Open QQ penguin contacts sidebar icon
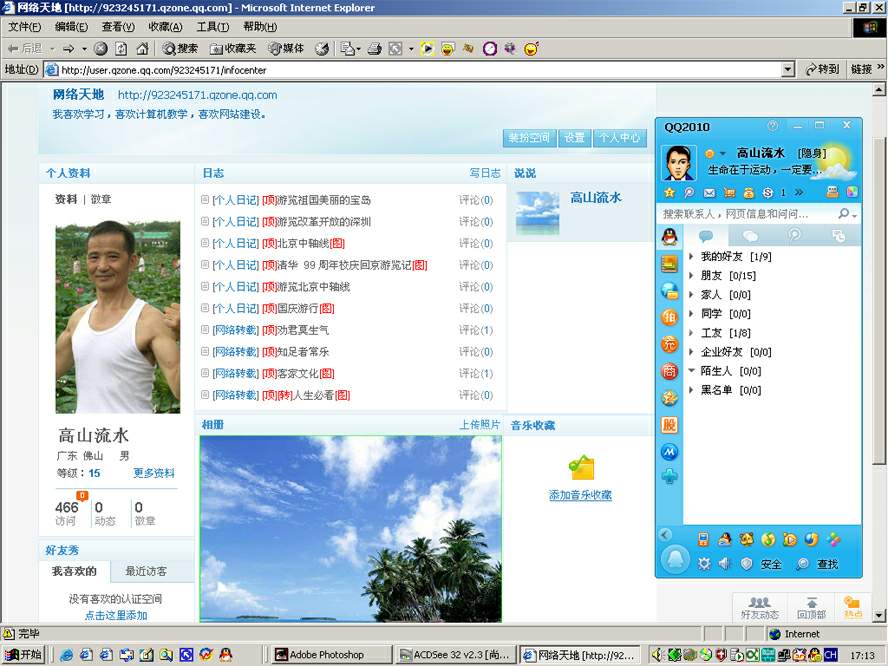 coord(669,237)
